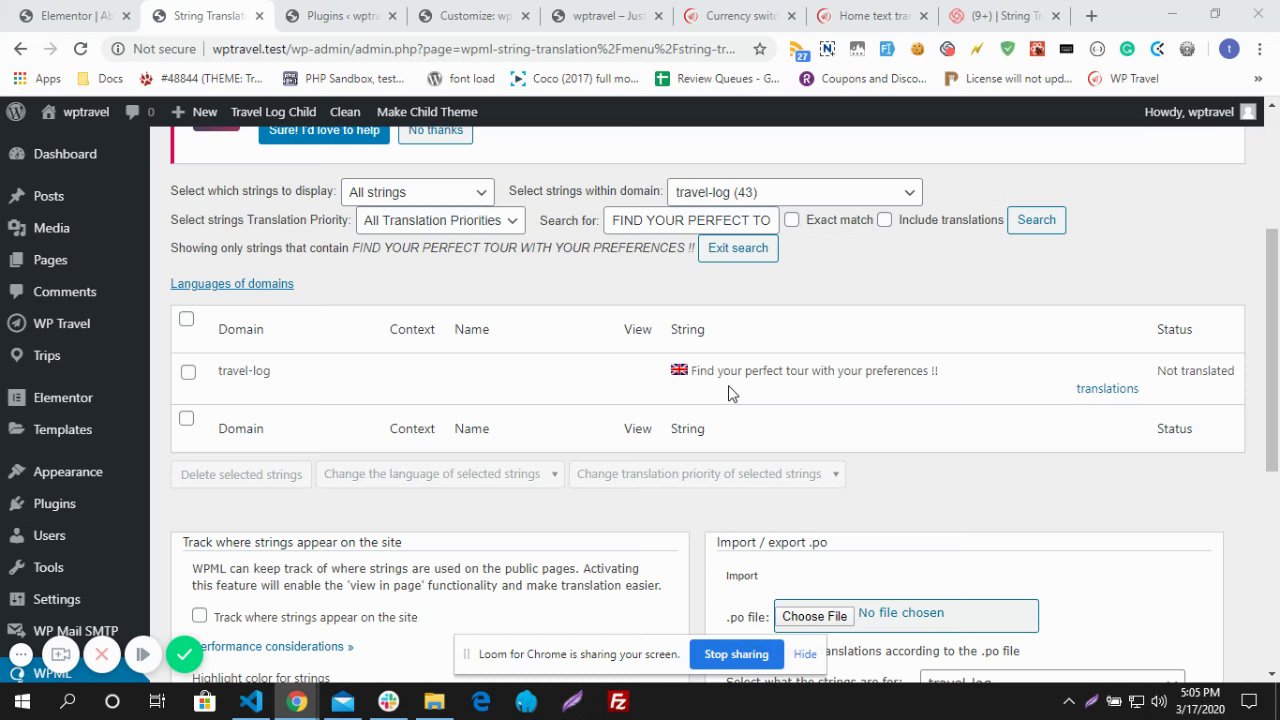Open the WP Travel bookmark
1280x720 pixels.
click(x=1123, y=79)
